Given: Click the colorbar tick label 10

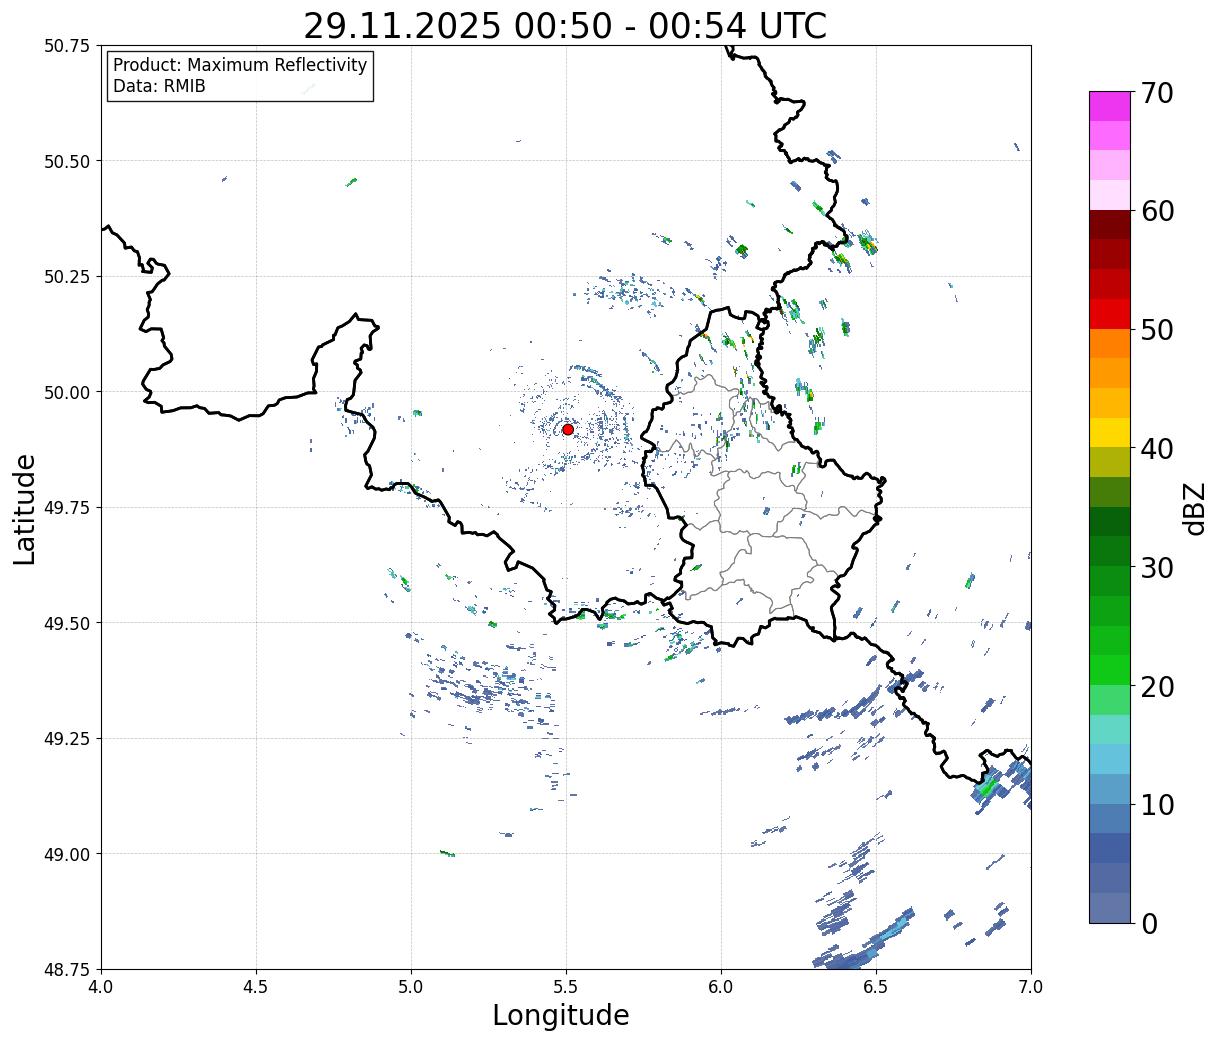Looking at the screenshot, I should pyautogui.click(x=1156, y=804).
